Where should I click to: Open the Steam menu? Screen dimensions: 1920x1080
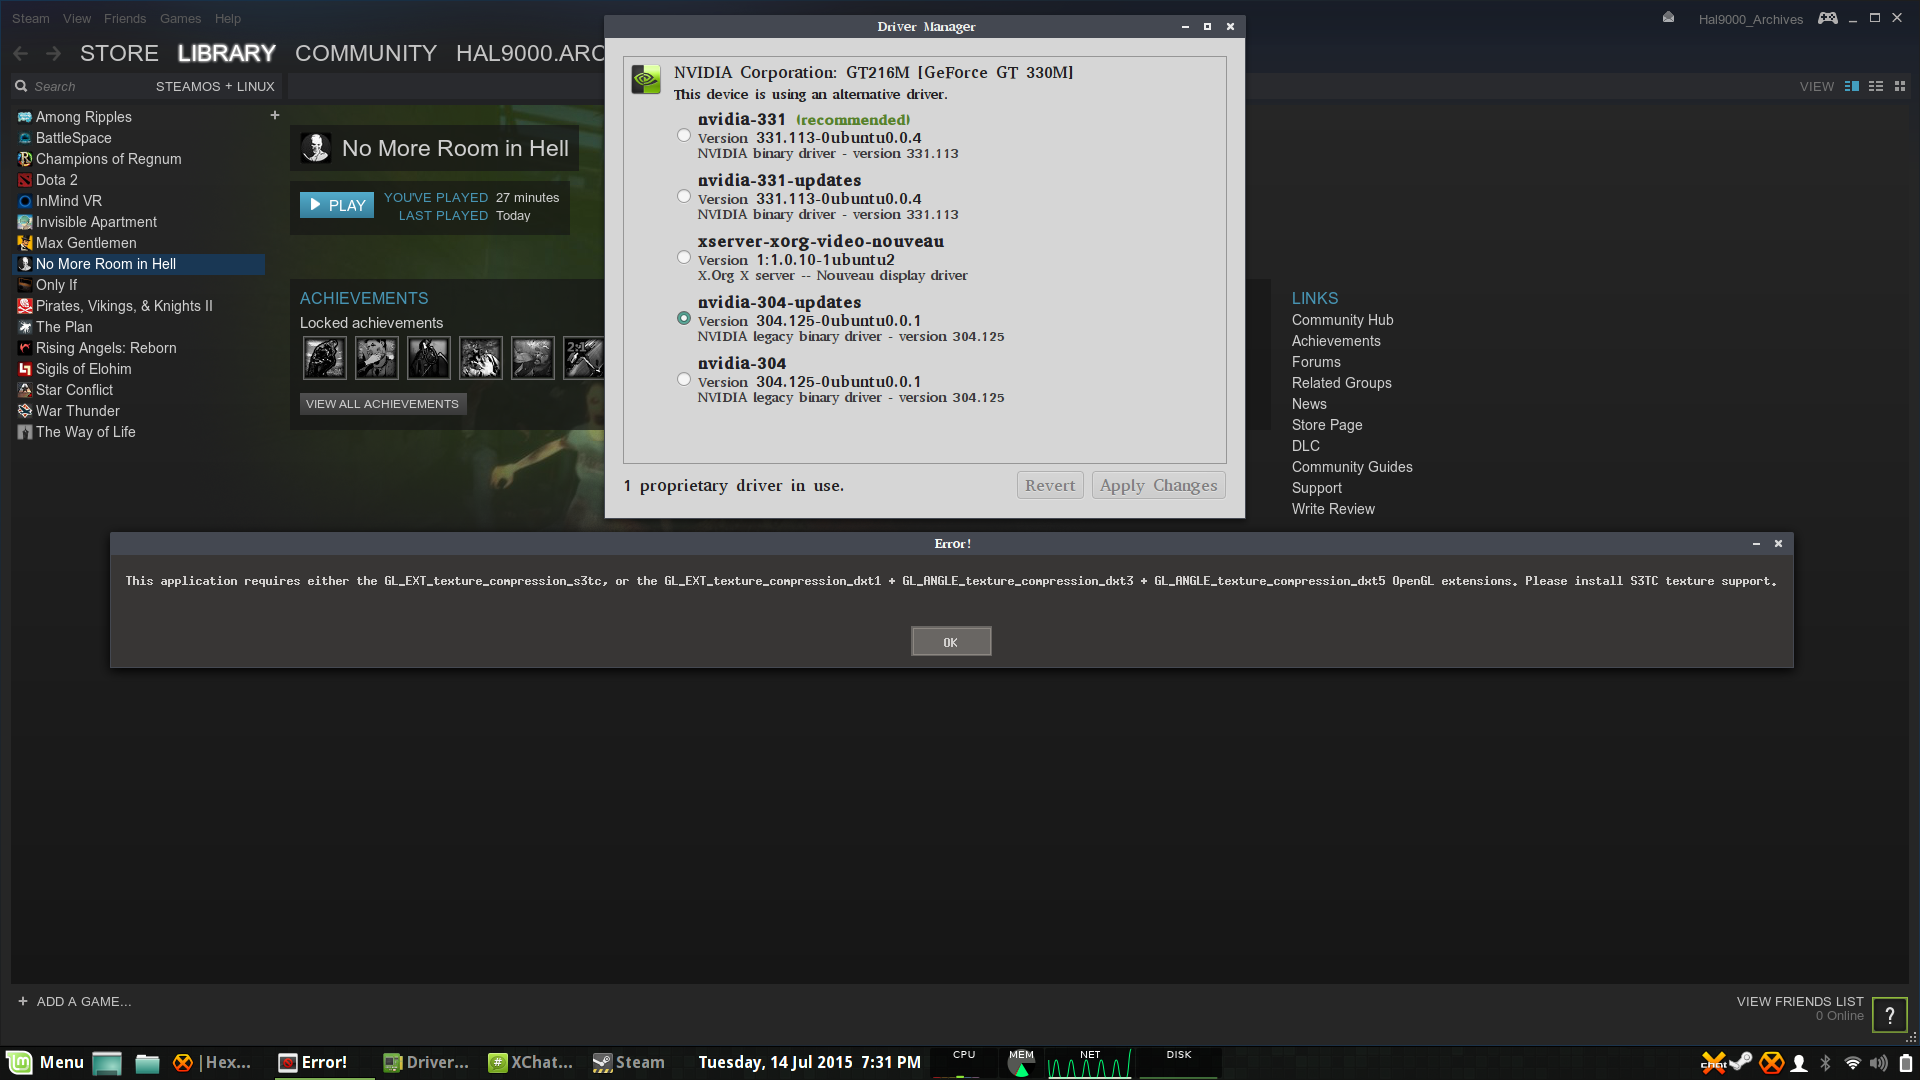[31, 19]
